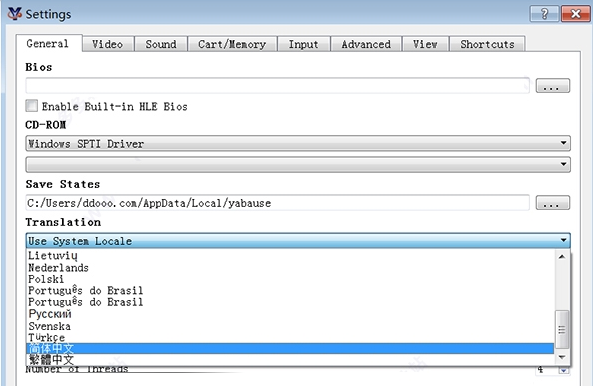593x386 pixels.
Task: Click language list scroll down arrow
Action: pyautogui.click(x=562, y=357)
